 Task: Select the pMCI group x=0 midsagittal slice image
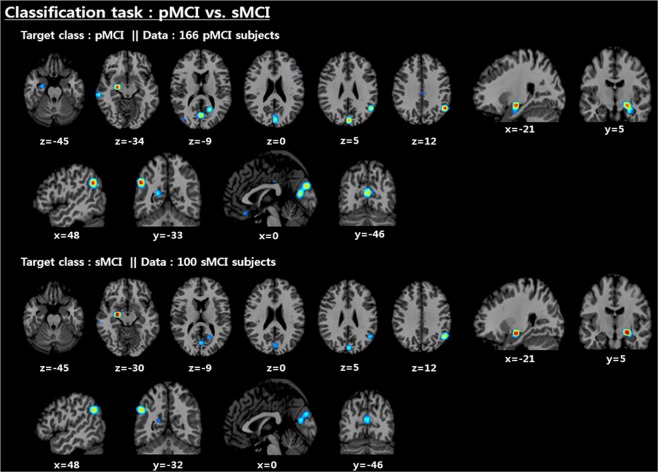pos(271,190)
